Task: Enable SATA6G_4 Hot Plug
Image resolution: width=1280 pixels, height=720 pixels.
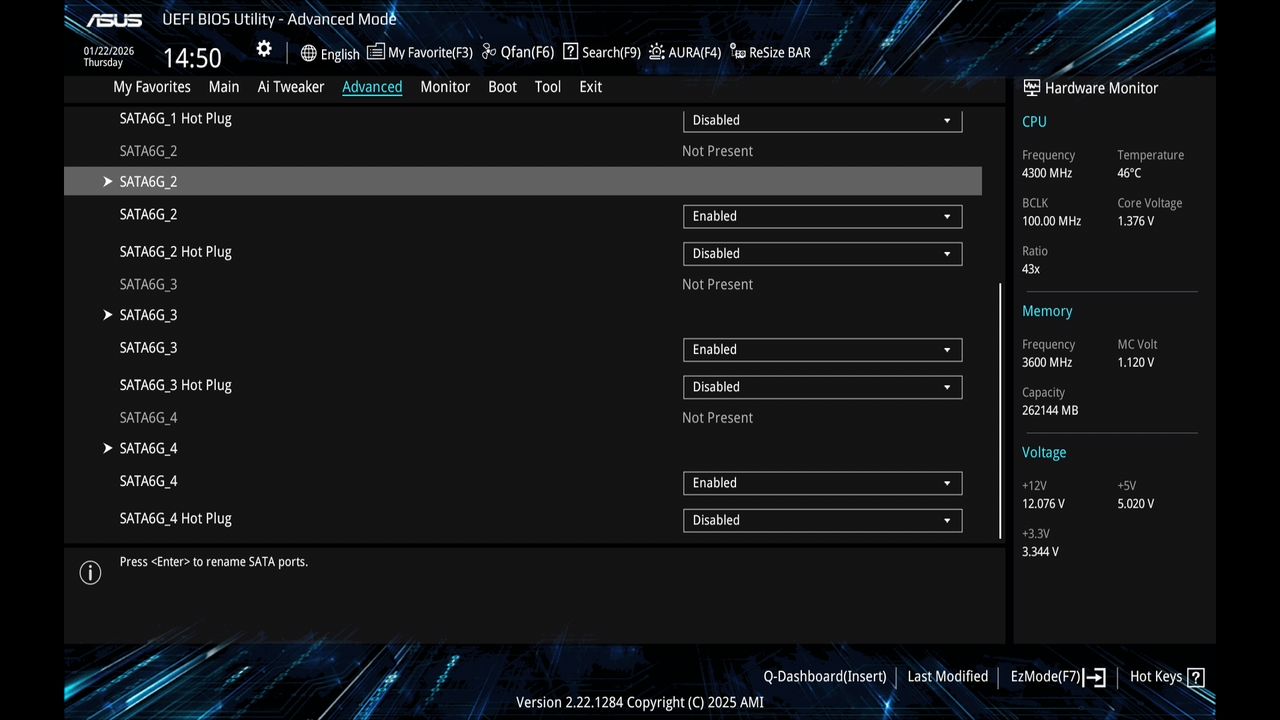Action: pos(821,520)
